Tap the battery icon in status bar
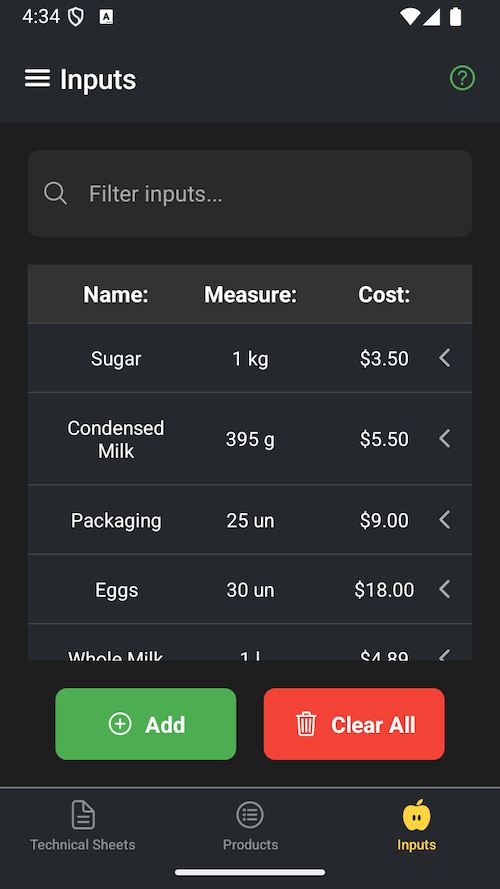This screenshot has width=500, height=889. tap(456, 16)
